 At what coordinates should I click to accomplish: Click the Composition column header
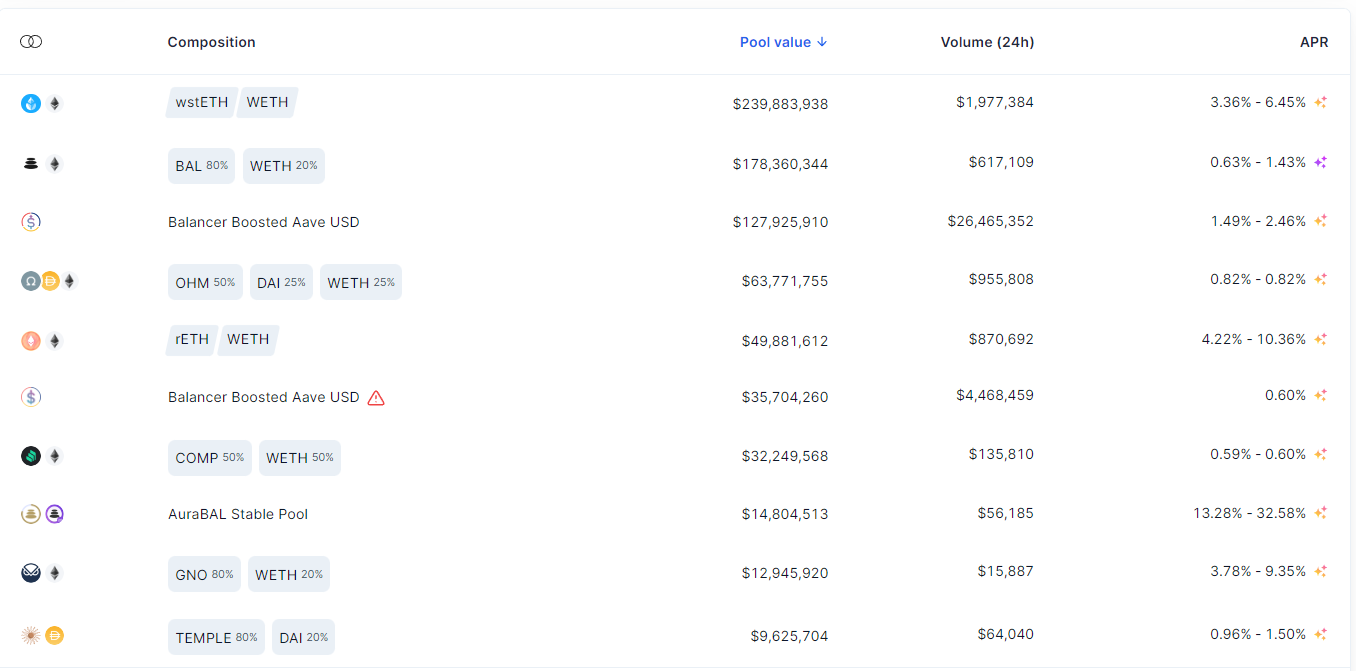(x=211, y=42)
